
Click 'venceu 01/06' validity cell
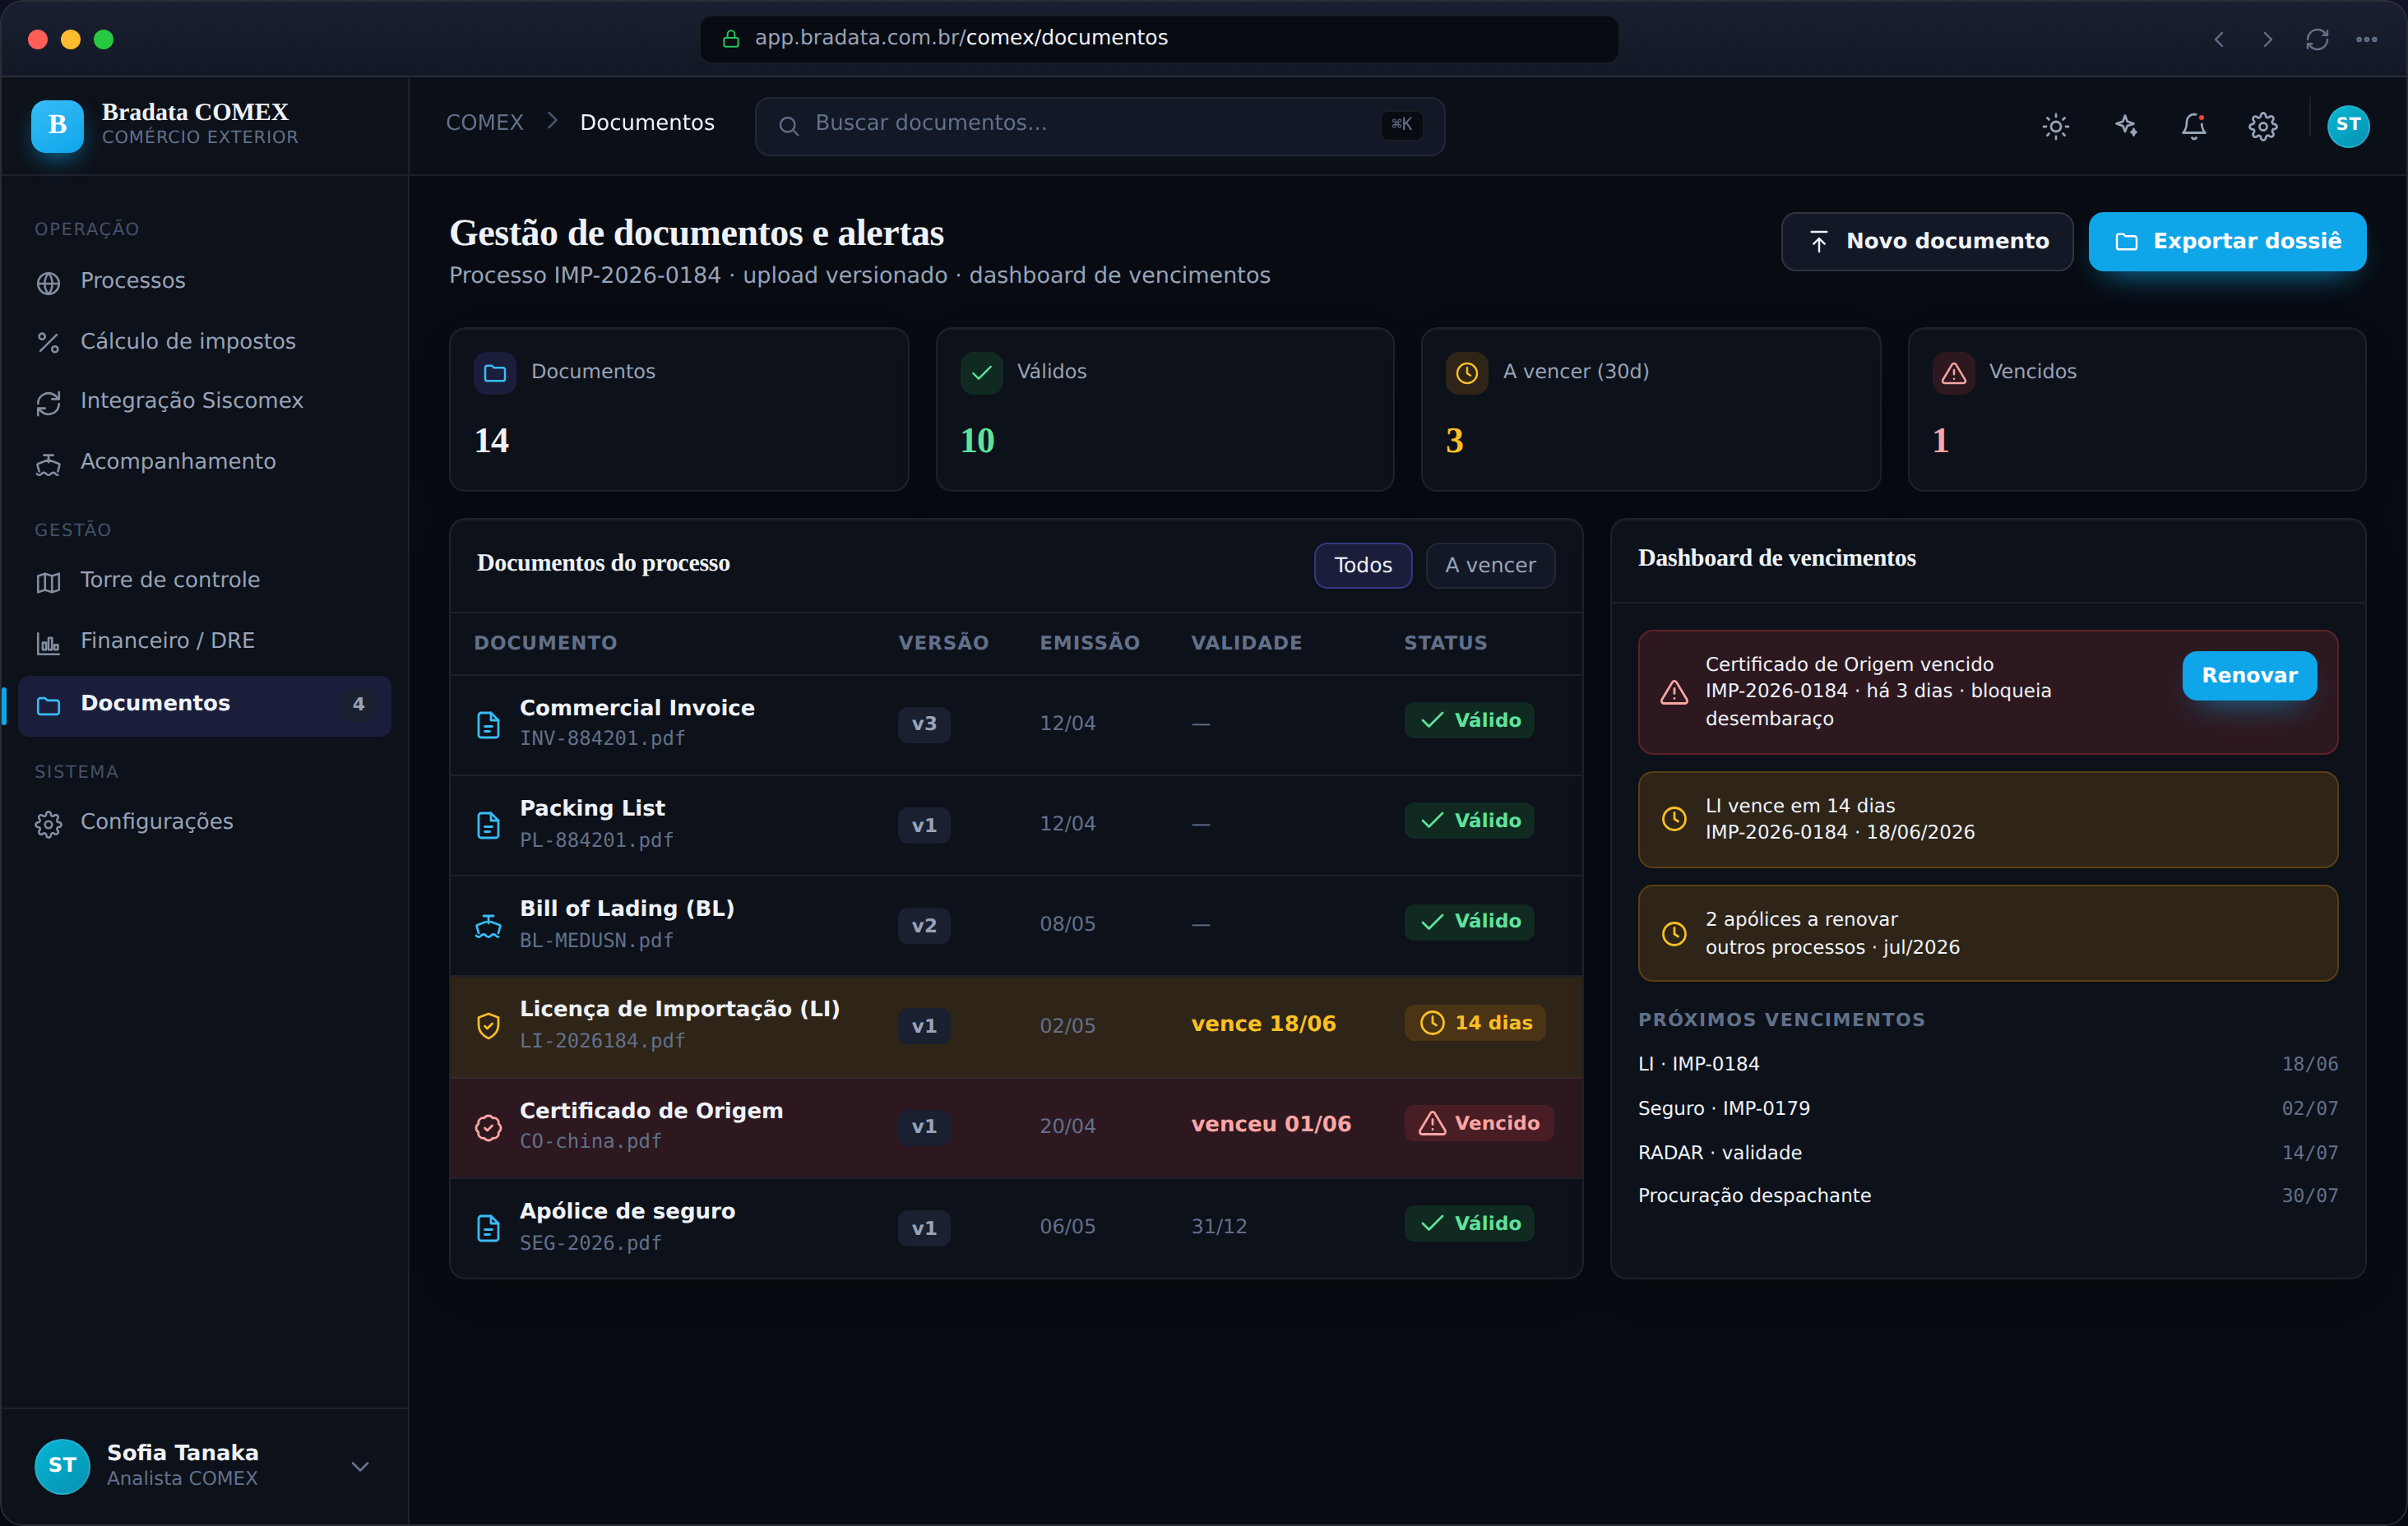(x=1271, y=1124)
